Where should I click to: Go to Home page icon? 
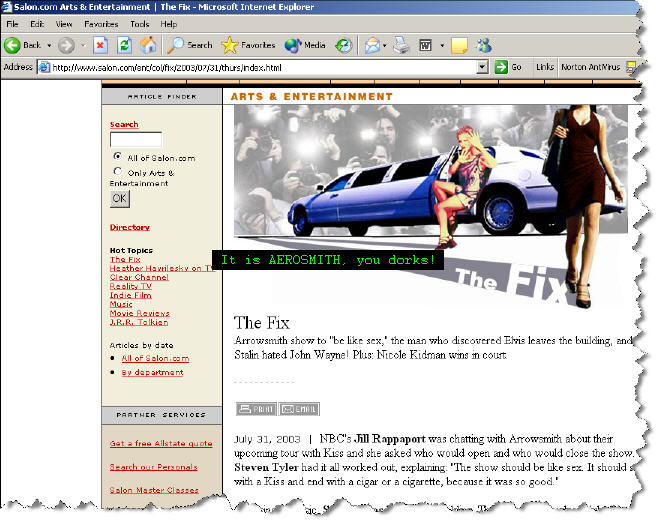(x=148, y=45)
